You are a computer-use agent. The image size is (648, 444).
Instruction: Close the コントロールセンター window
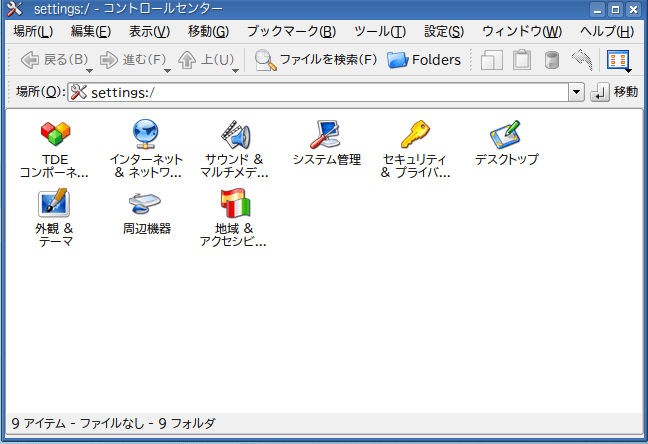[x=633, y=9]
